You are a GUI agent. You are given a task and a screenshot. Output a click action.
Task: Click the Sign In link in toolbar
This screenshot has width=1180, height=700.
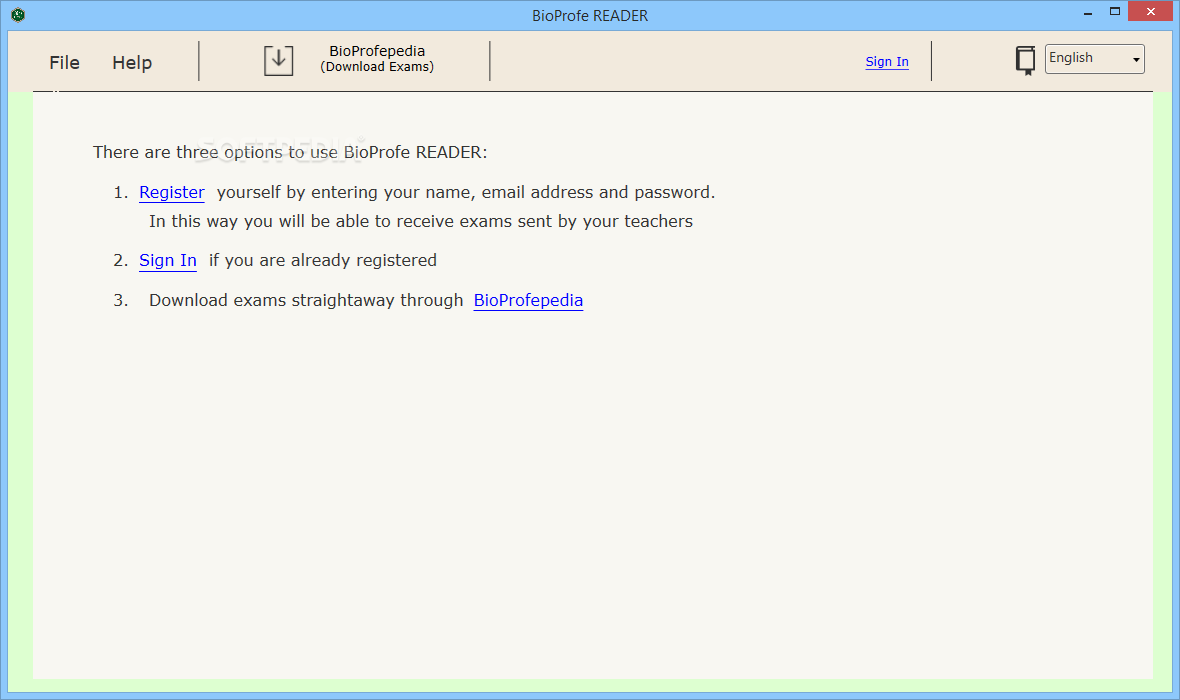[x=887, y=62]
